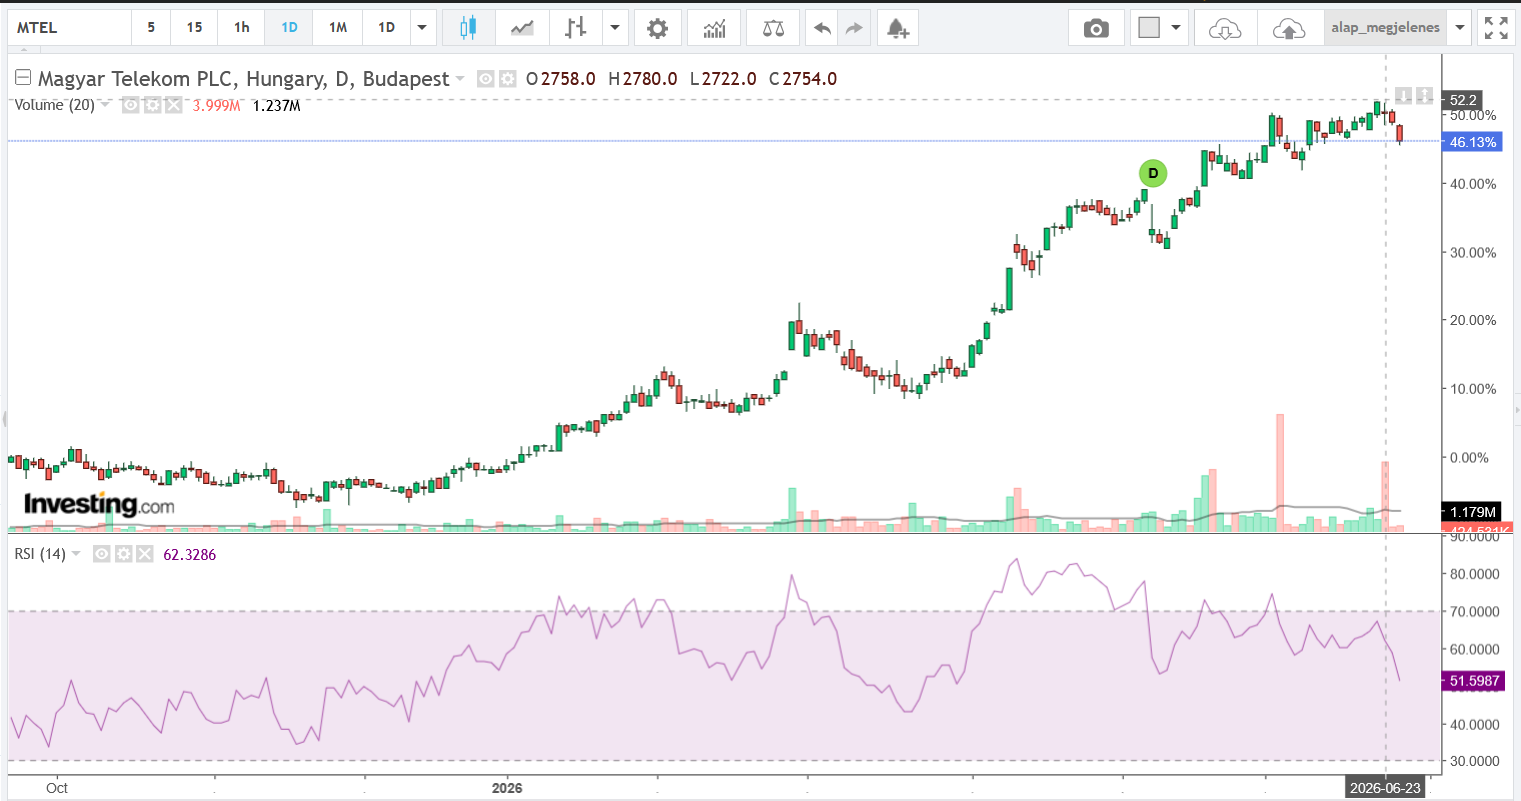
Task: Switch to the area chart style
Action: point(522,28)
